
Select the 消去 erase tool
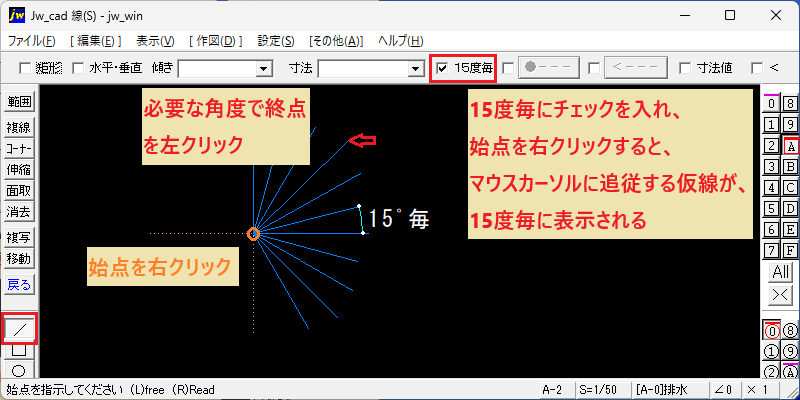tap(19, 212)
